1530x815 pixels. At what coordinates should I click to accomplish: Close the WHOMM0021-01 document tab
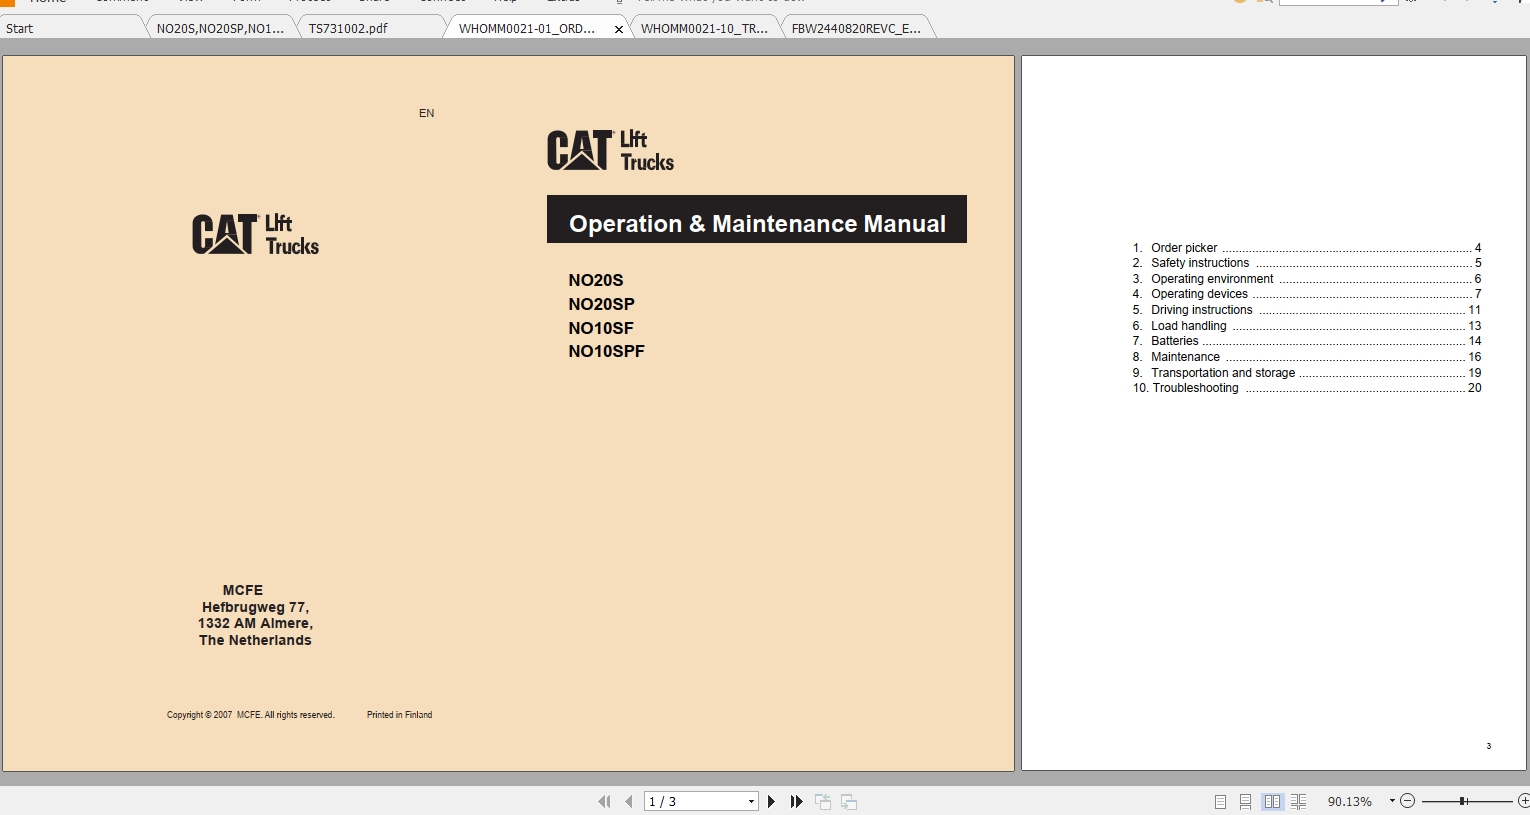coord(618,29)
